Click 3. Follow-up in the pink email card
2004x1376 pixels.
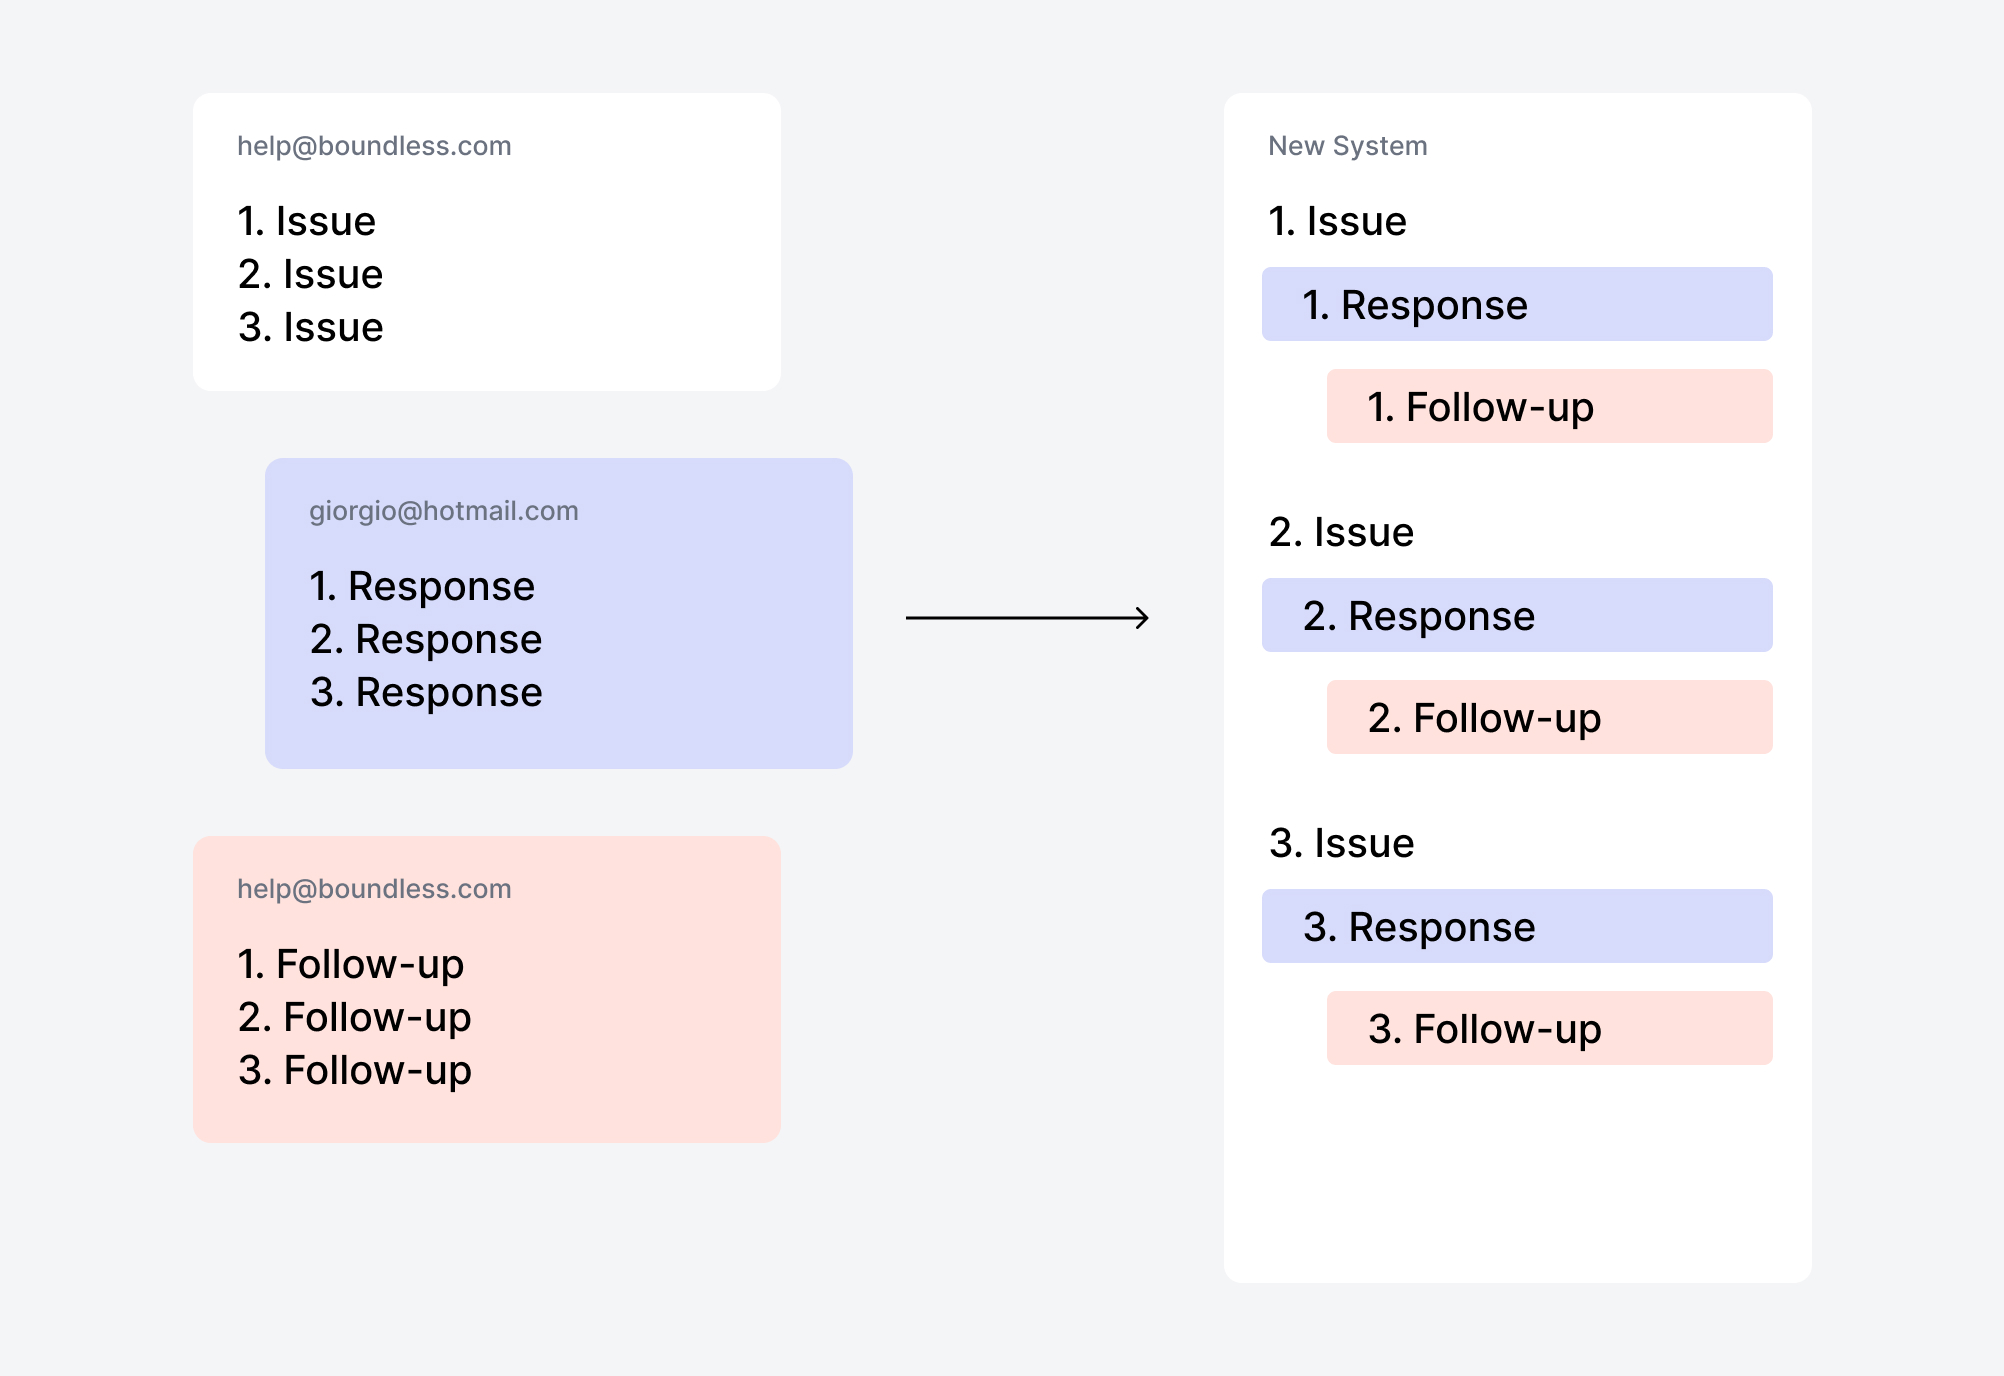pos(354,1070)
